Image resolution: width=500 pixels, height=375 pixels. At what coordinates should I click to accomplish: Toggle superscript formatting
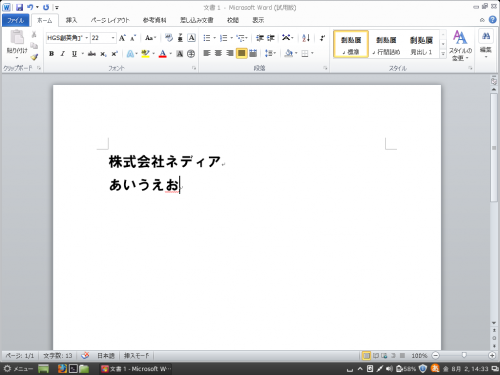114,54
